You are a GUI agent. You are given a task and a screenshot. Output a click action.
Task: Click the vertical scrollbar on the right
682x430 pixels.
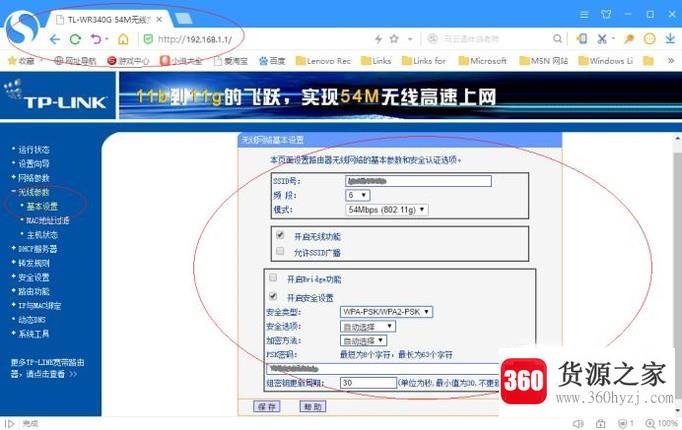(678, 274)
